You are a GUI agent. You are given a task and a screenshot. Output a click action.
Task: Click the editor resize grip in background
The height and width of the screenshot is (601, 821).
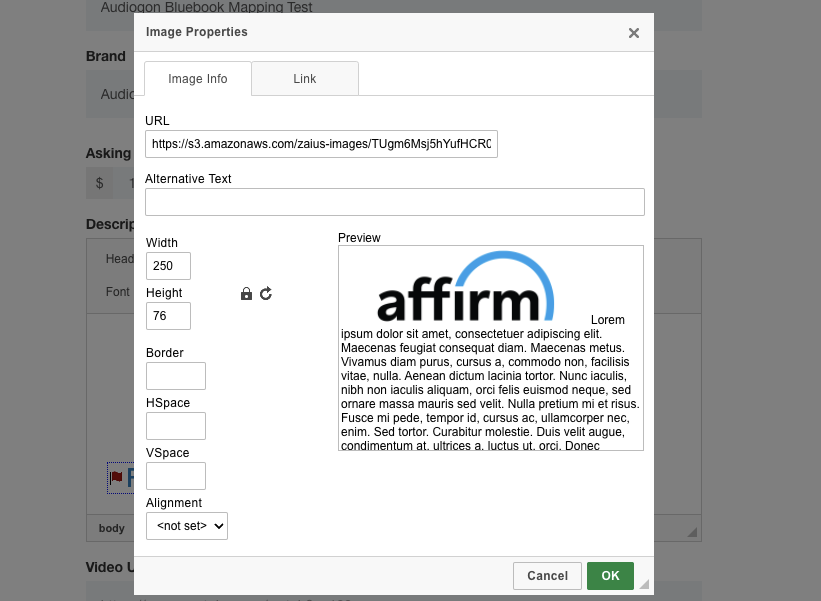point(692,532)
